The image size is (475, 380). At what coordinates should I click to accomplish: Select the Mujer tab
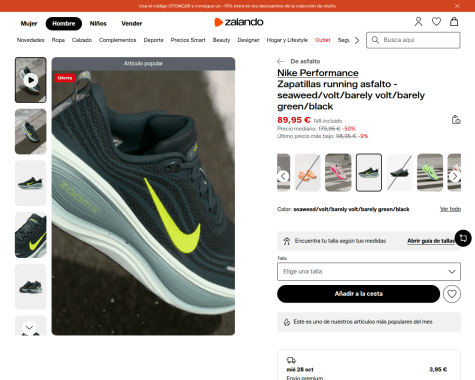pyautogui.click(x=29, y=24)
